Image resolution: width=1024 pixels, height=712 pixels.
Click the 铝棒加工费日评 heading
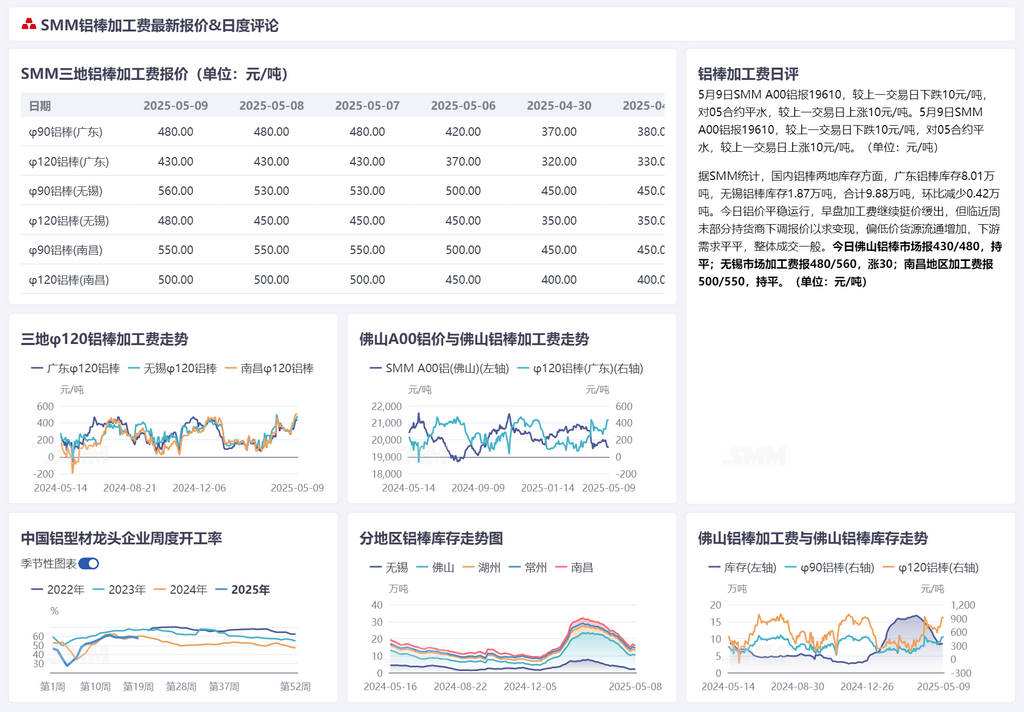coord(748,74)
